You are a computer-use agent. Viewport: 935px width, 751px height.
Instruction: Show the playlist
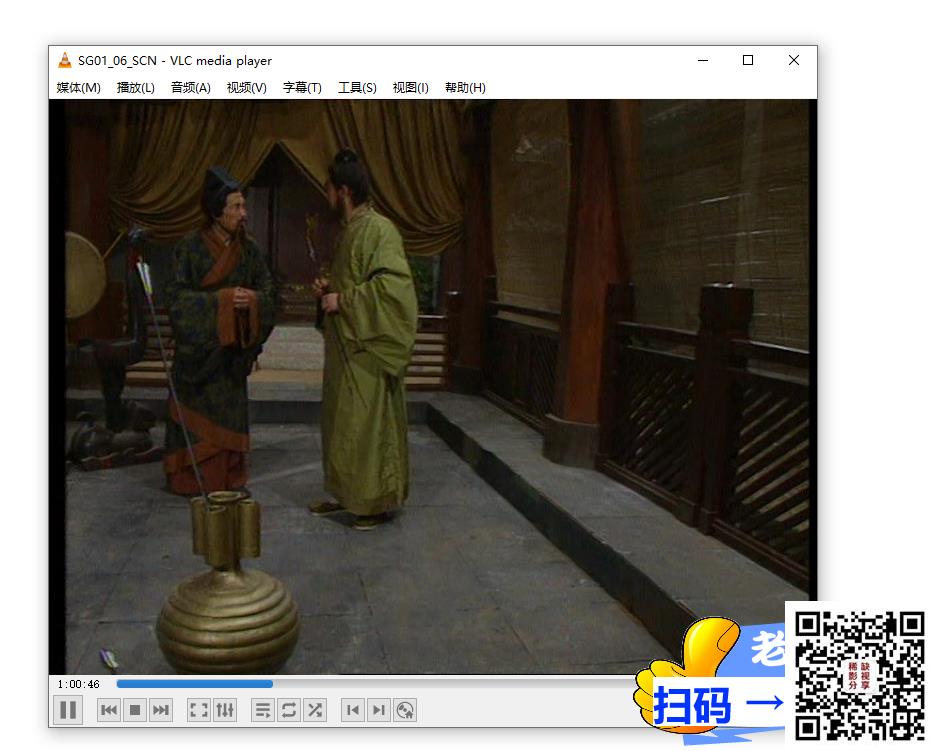pos(262,710)
